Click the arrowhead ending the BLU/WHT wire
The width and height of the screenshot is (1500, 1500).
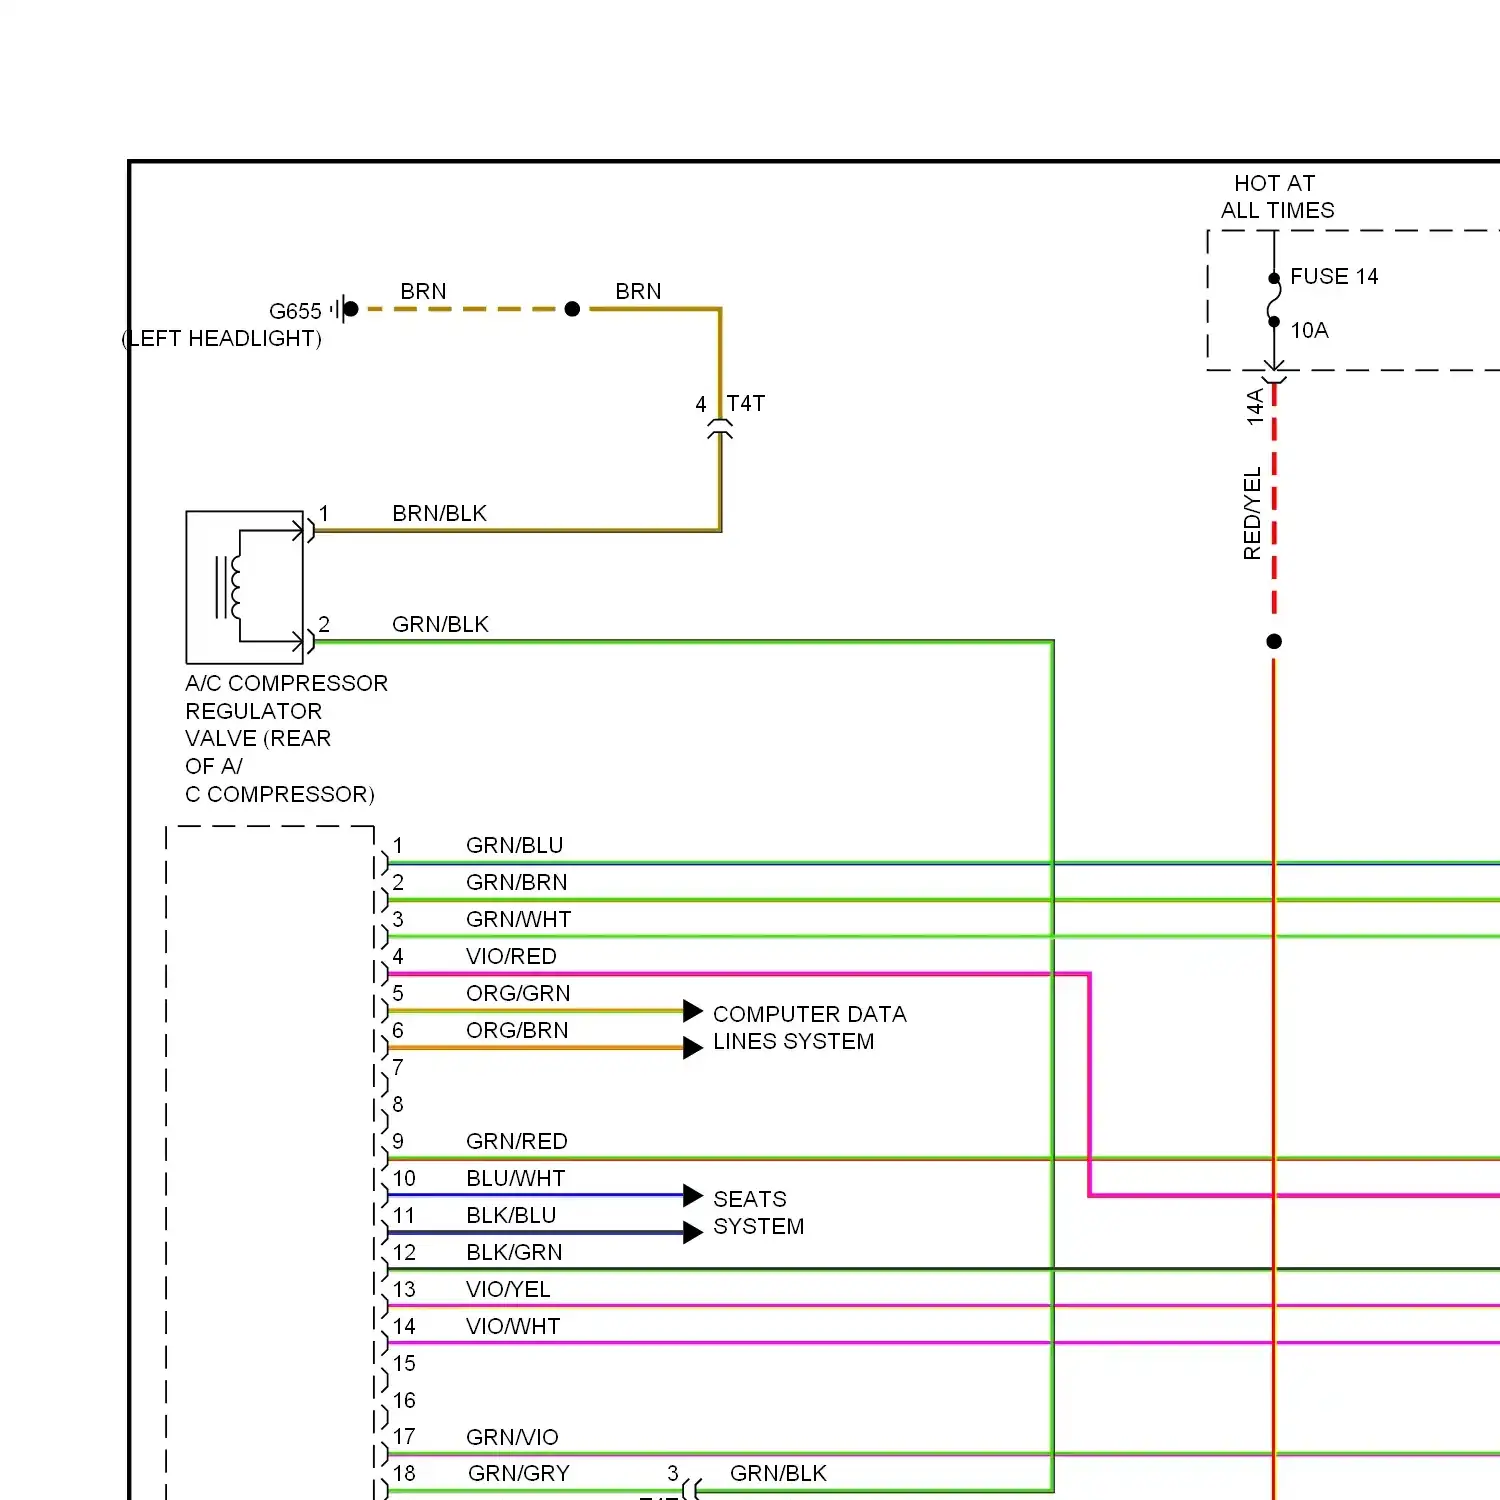(x=693, y=1195)
